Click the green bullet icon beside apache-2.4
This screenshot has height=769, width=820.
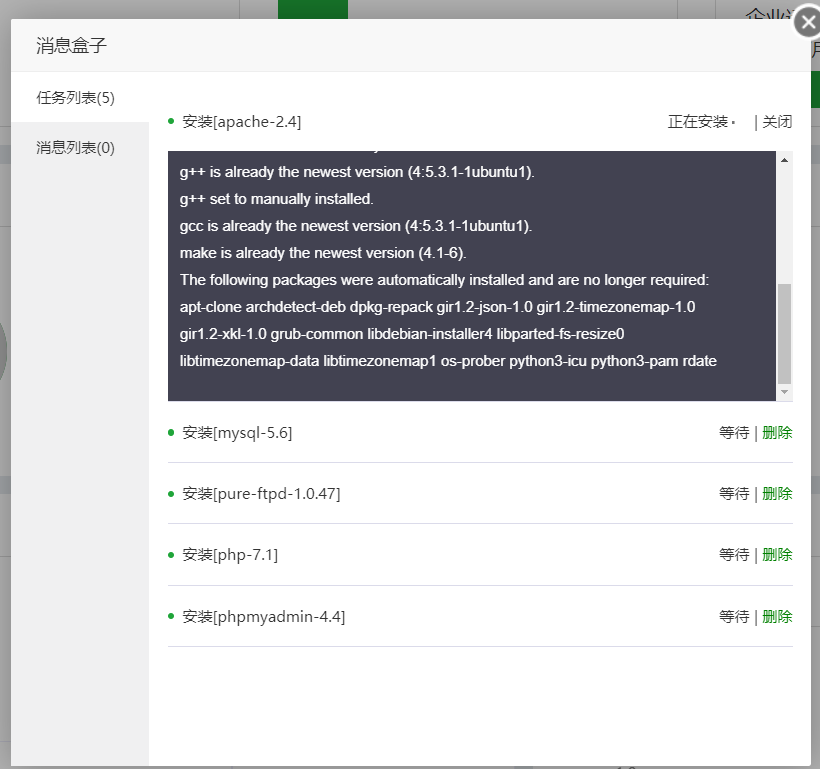[171, 122]
